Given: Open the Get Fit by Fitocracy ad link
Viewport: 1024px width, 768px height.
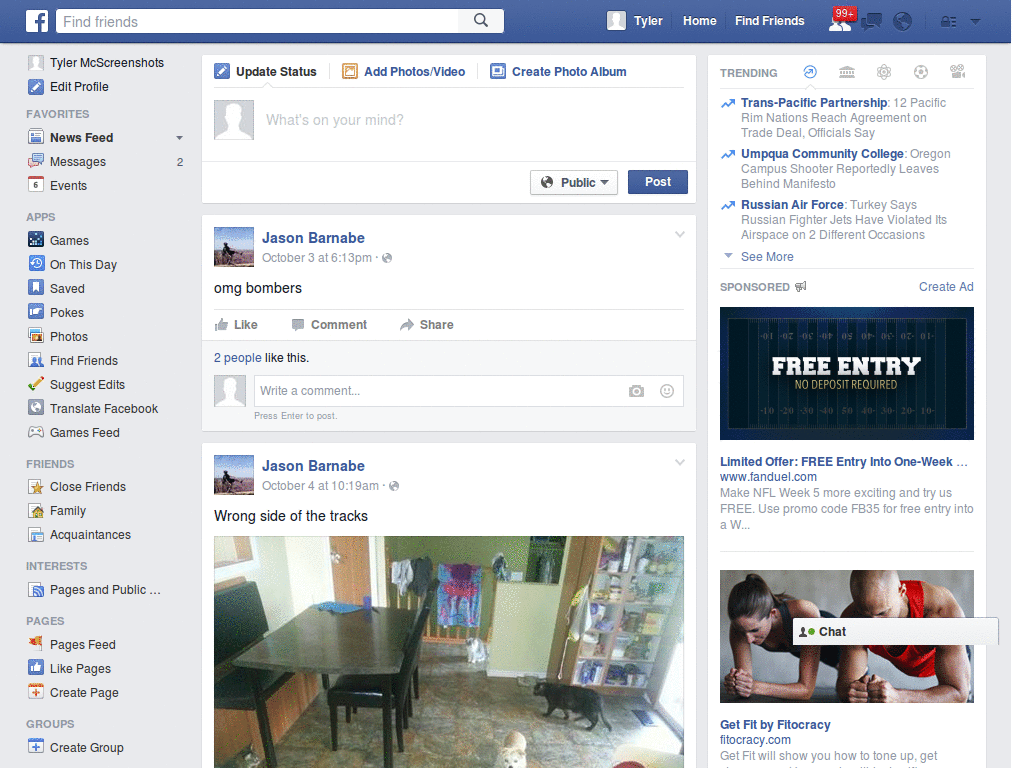Looking at the screenshot, I should pyautogui.click(x=775, y=725).
